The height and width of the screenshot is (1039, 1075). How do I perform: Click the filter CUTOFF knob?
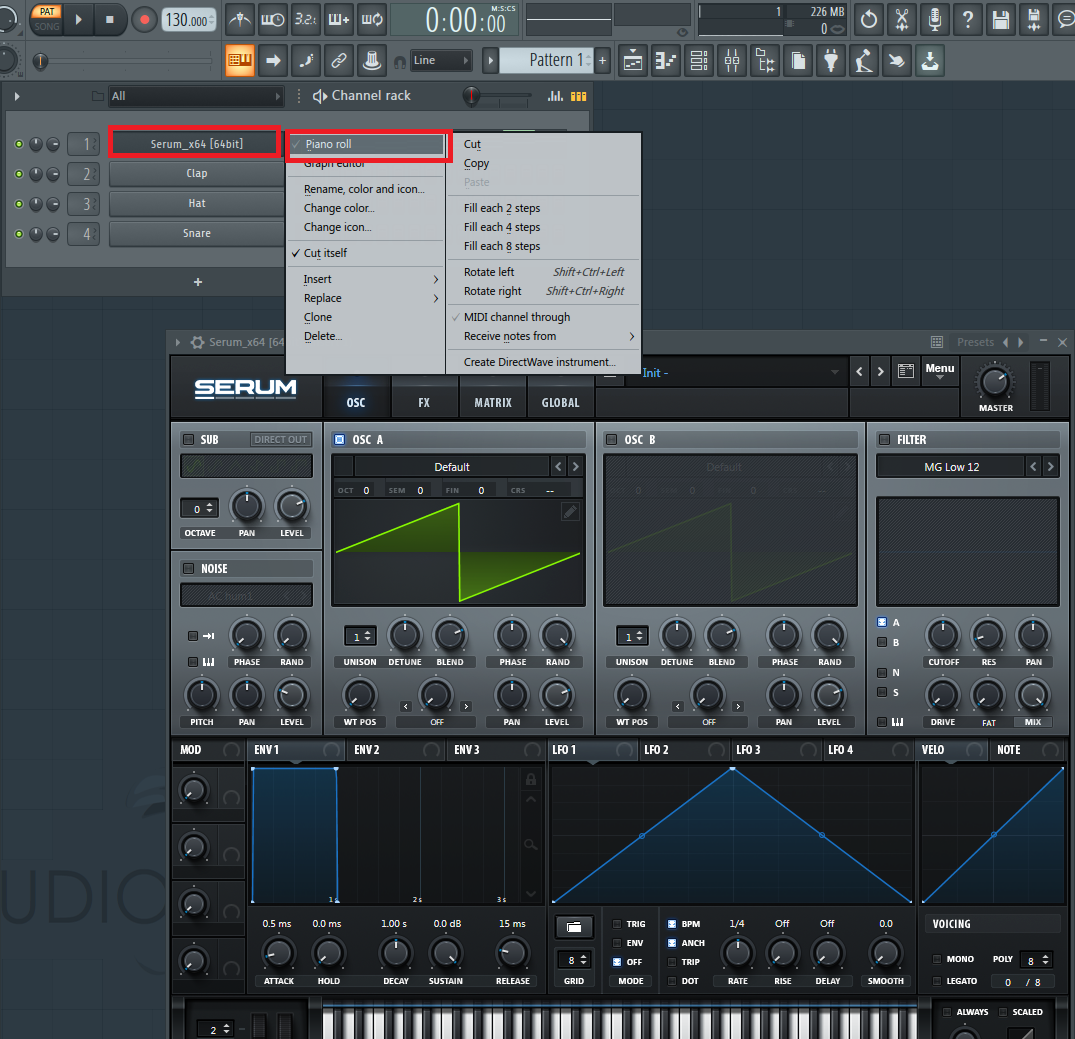pyautogui.click(x=943, y=635)
